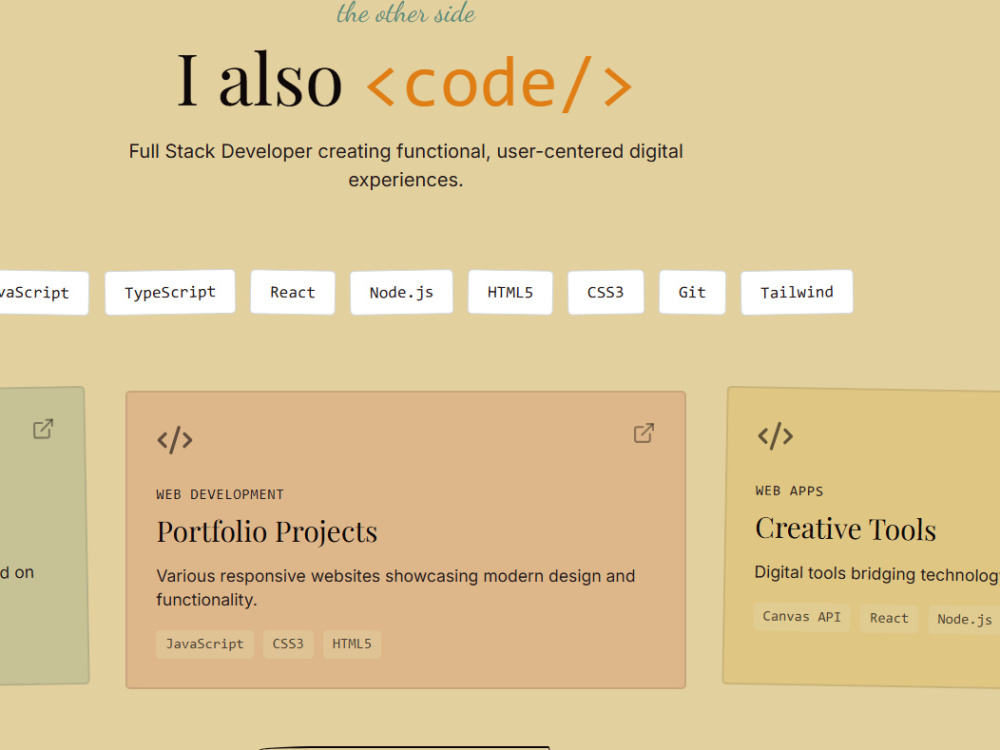Click the 'I also <code/>' heading

pyautogui.click(x=405, y=82)
